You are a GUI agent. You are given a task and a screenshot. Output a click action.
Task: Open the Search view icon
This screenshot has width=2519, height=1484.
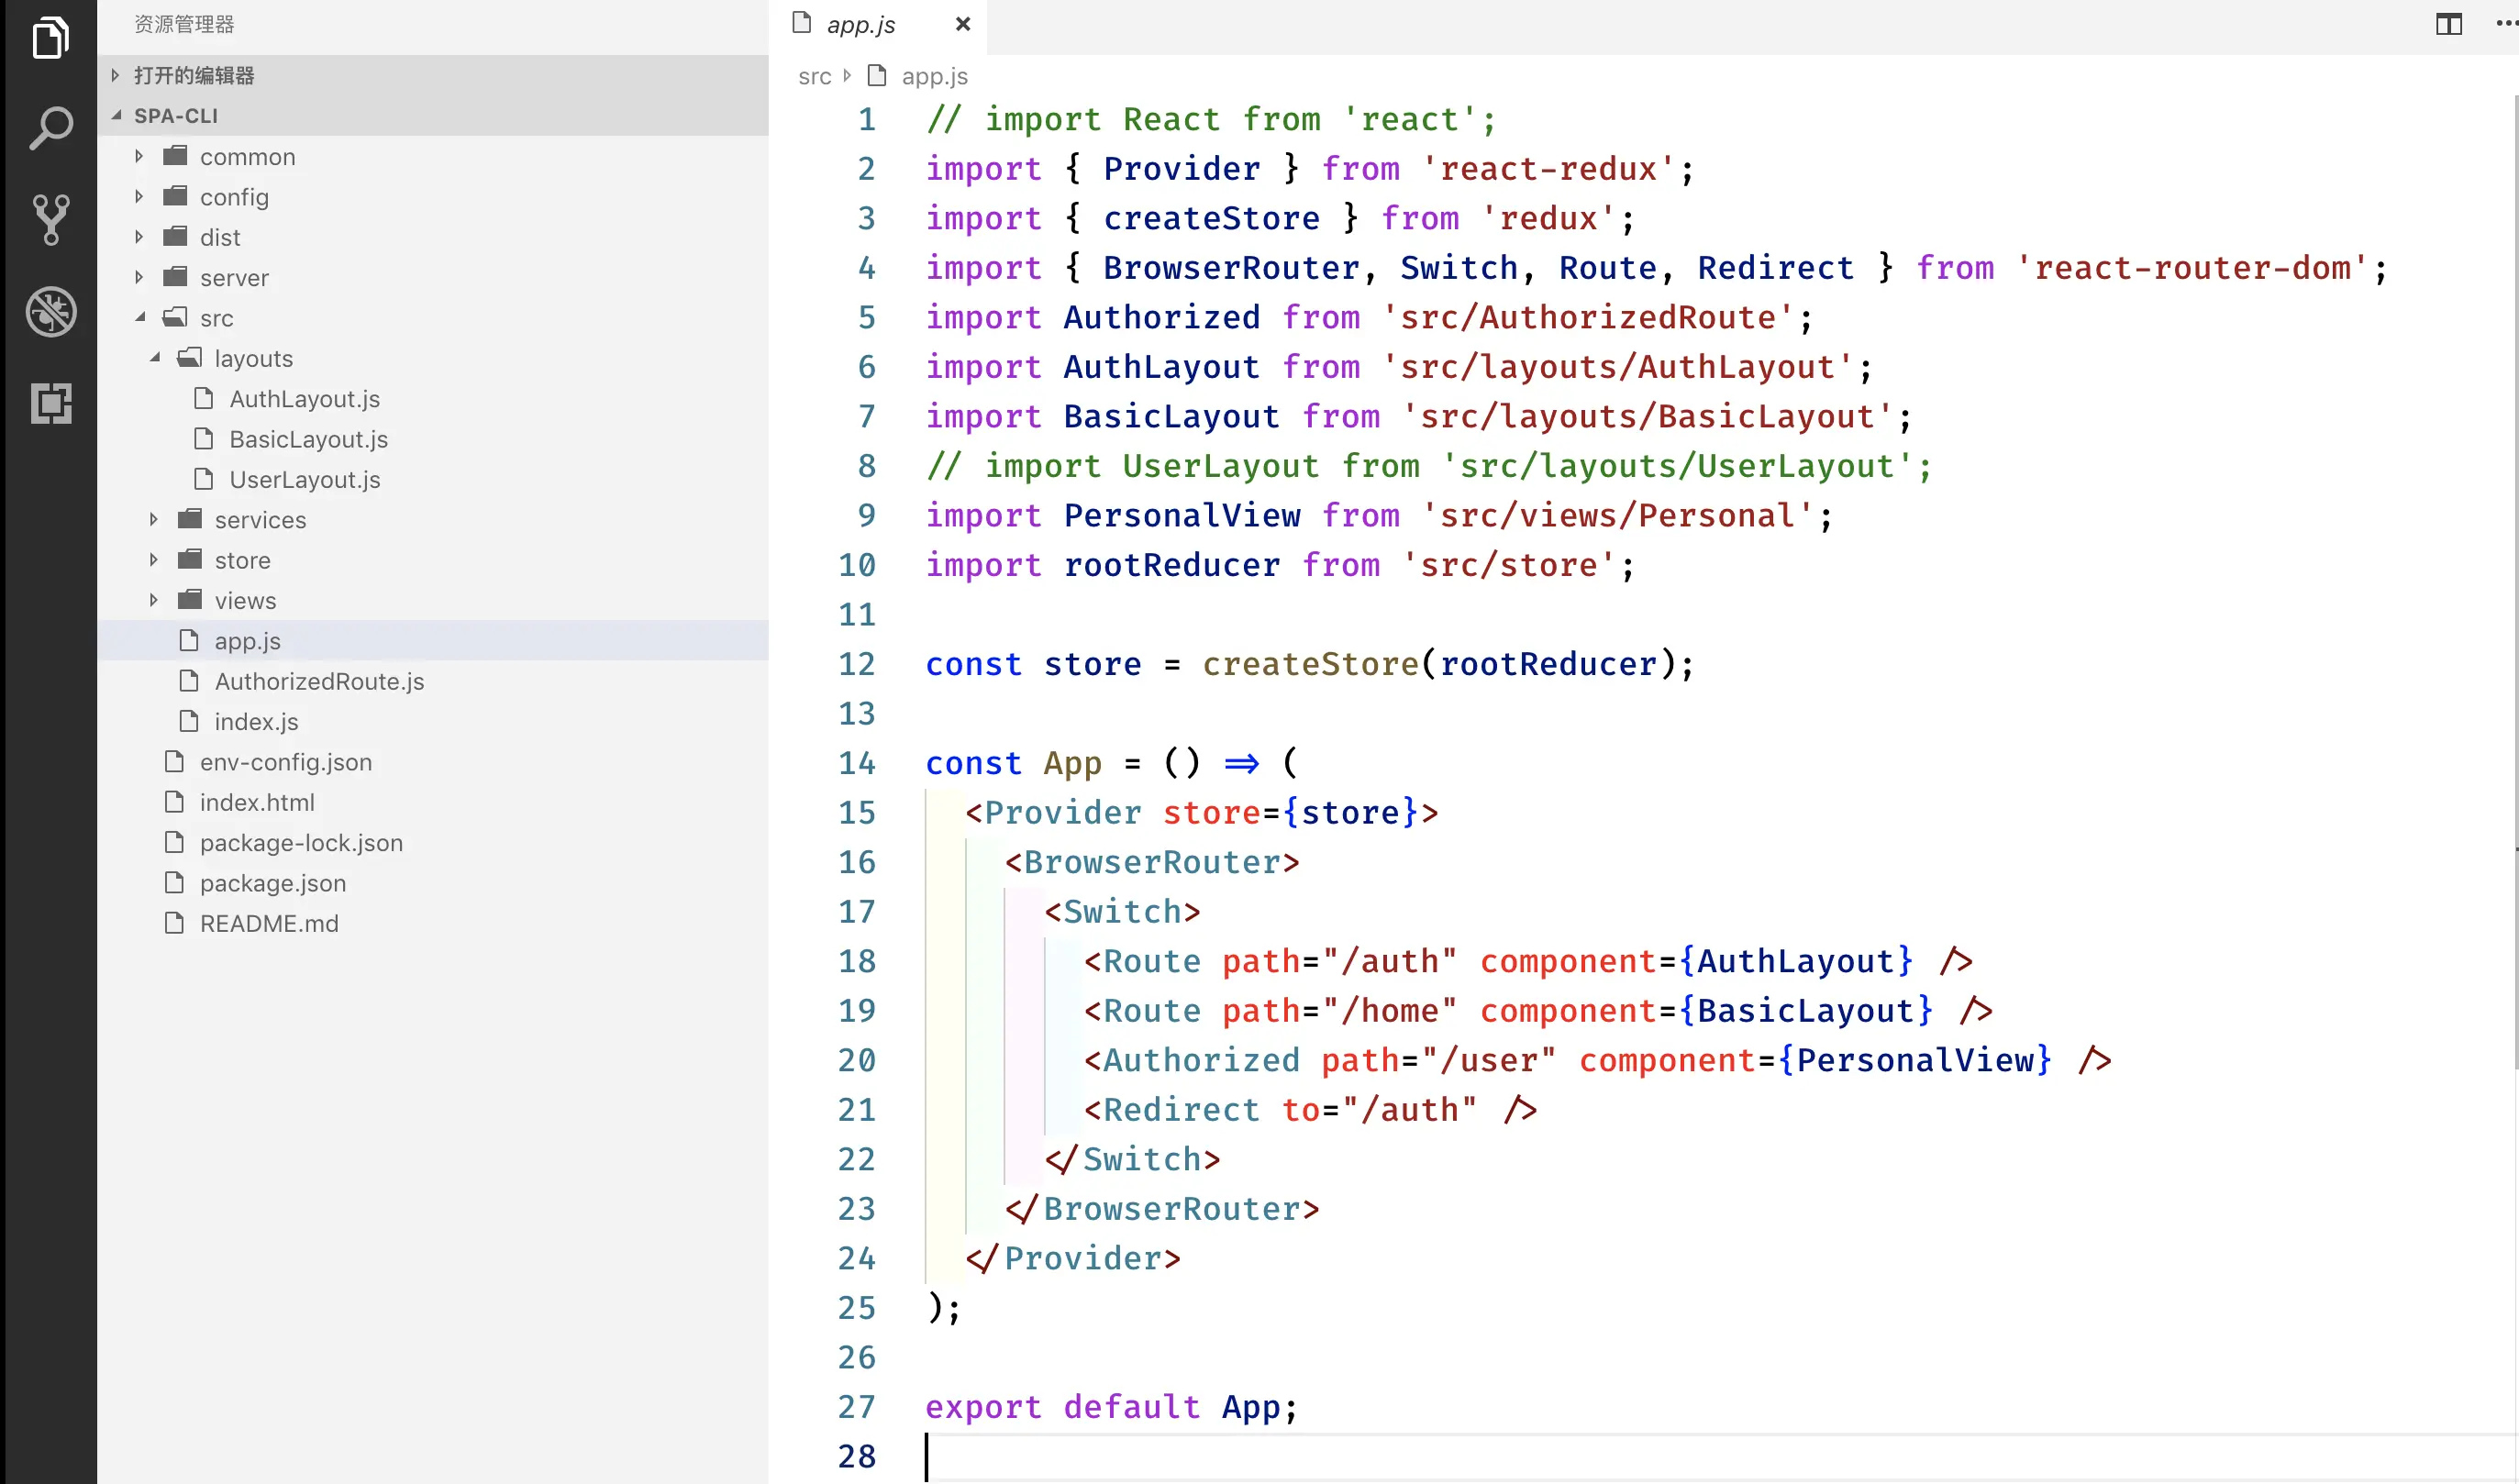[x=50, y=127]
